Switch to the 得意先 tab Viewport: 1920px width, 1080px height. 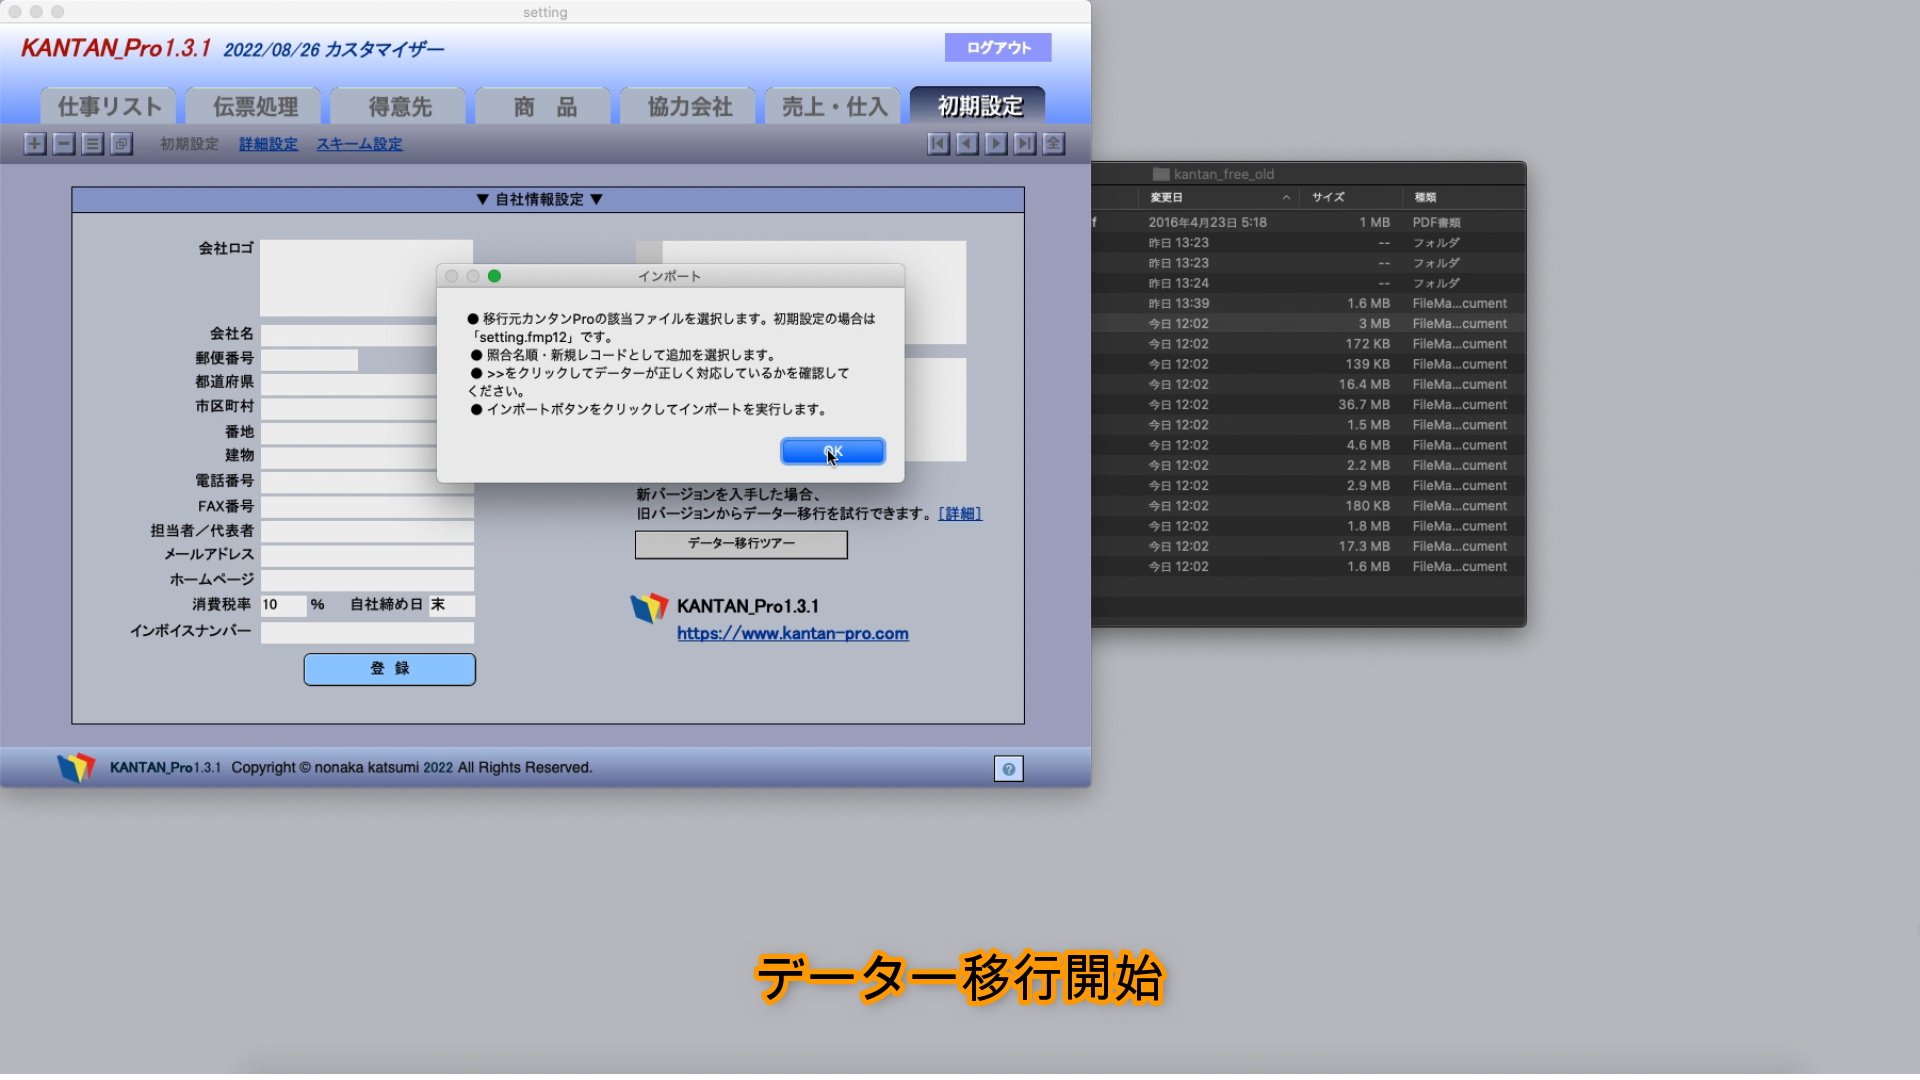[400, 106]
